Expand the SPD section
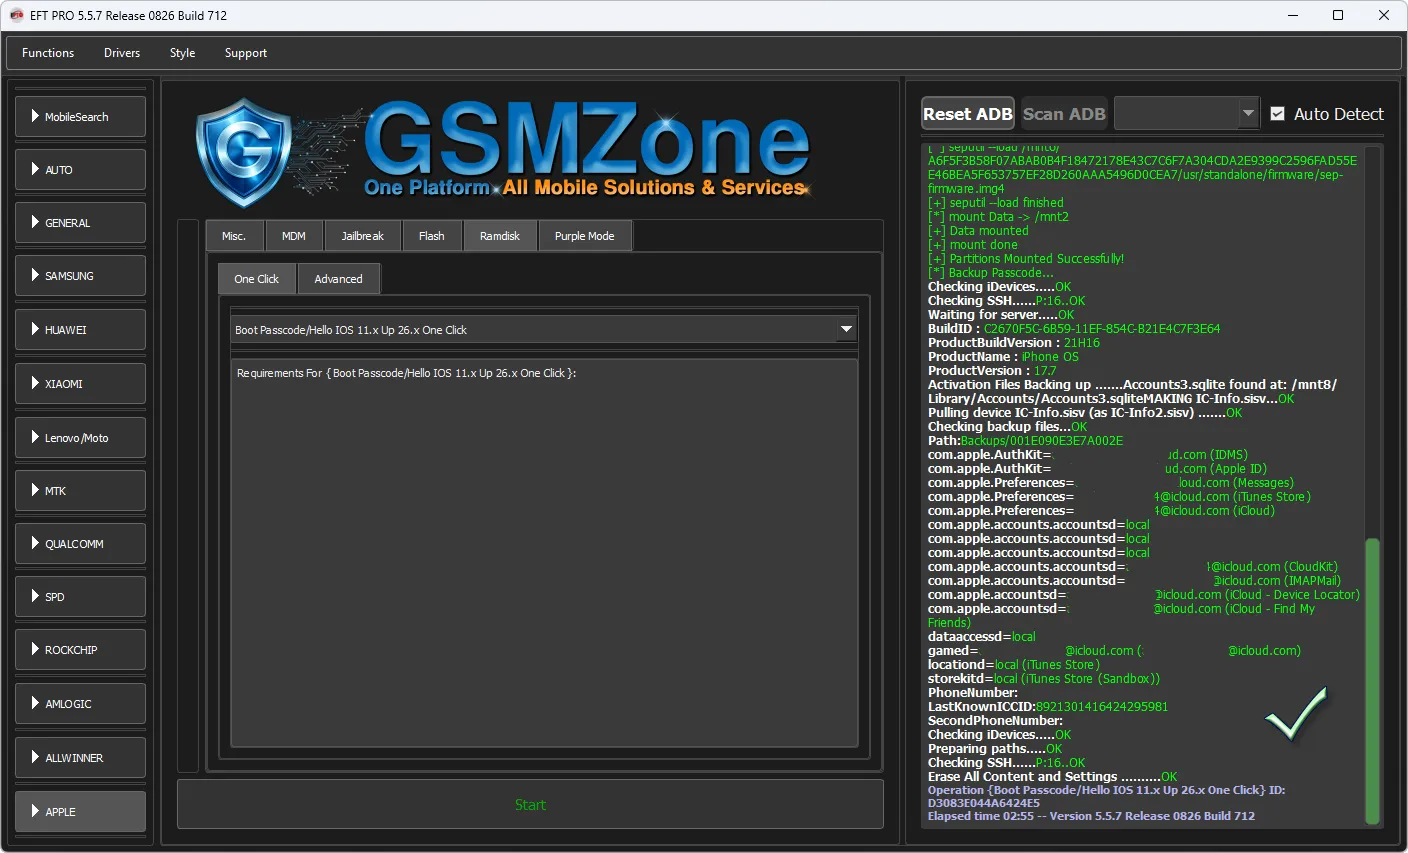 81,597
